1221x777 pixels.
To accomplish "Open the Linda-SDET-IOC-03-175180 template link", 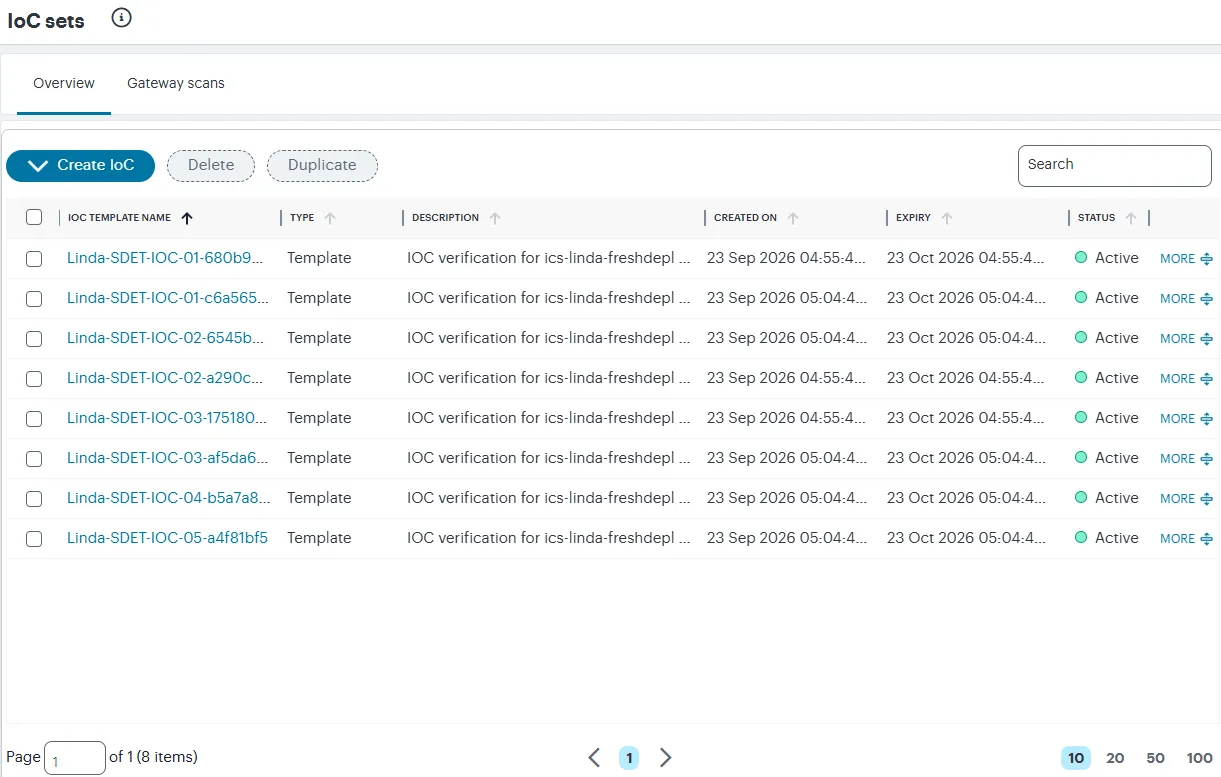I will point(166,418).
